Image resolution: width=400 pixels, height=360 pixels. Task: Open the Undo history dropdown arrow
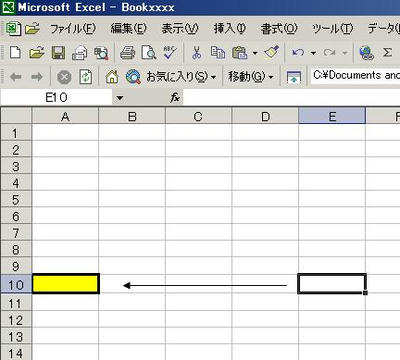(313, 53)
